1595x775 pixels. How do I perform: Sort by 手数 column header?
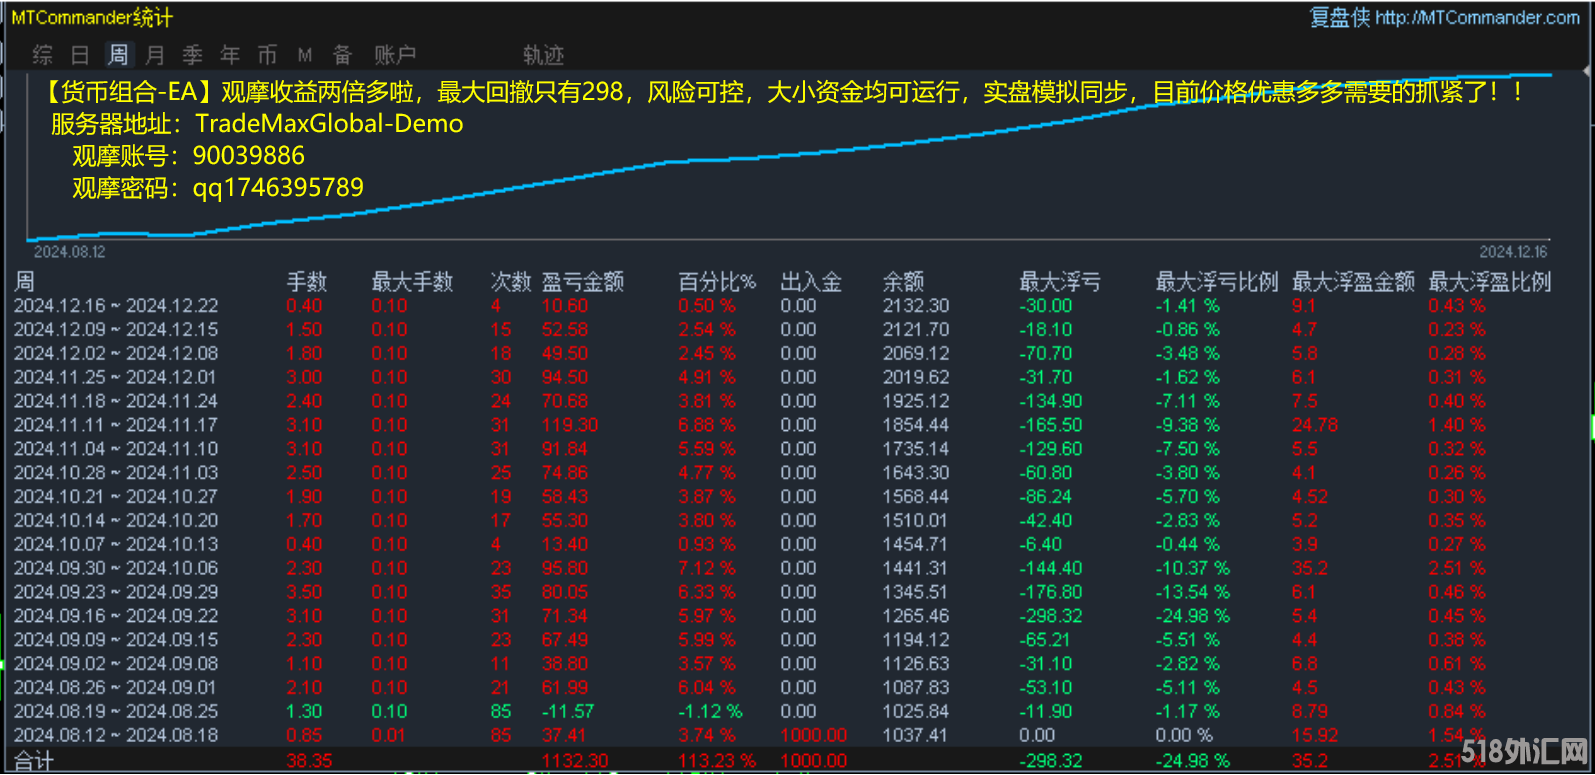point(307,282)
